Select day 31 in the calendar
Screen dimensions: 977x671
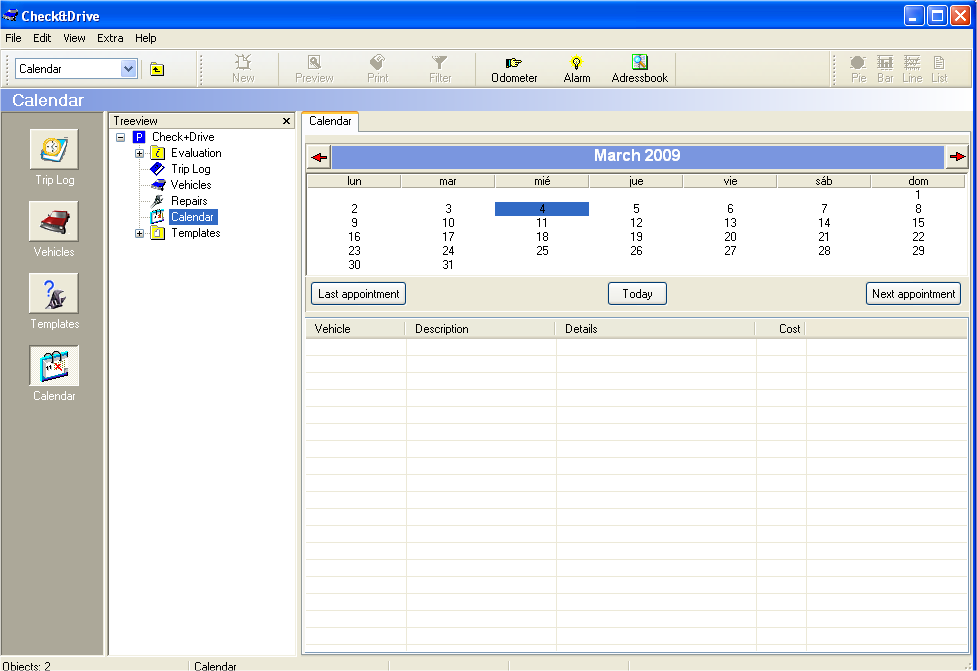pyautogui.click(x=448, y=265)
